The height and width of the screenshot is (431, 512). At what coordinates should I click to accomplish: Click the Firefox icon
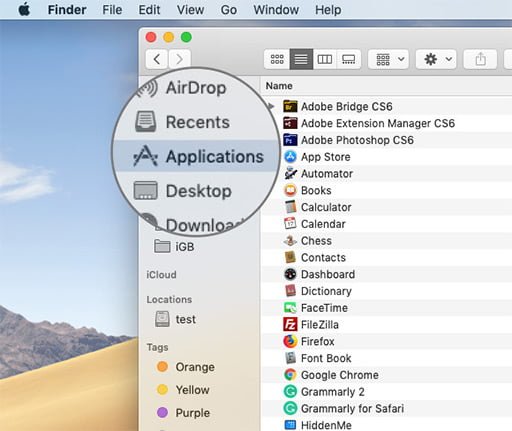tap(290, 341)
